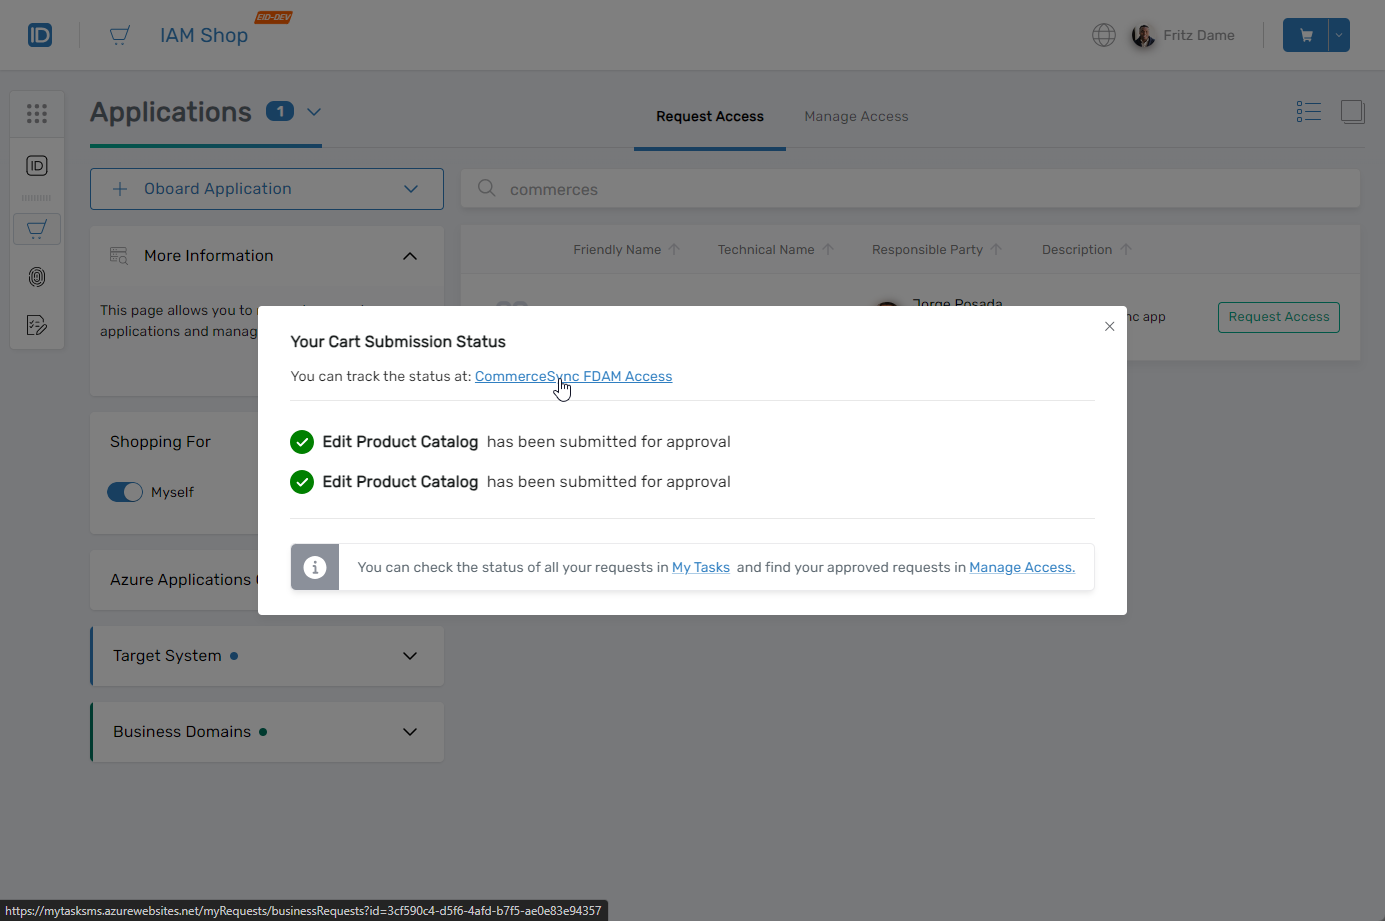Switch to list view layout

click(x=1308, y=111)
